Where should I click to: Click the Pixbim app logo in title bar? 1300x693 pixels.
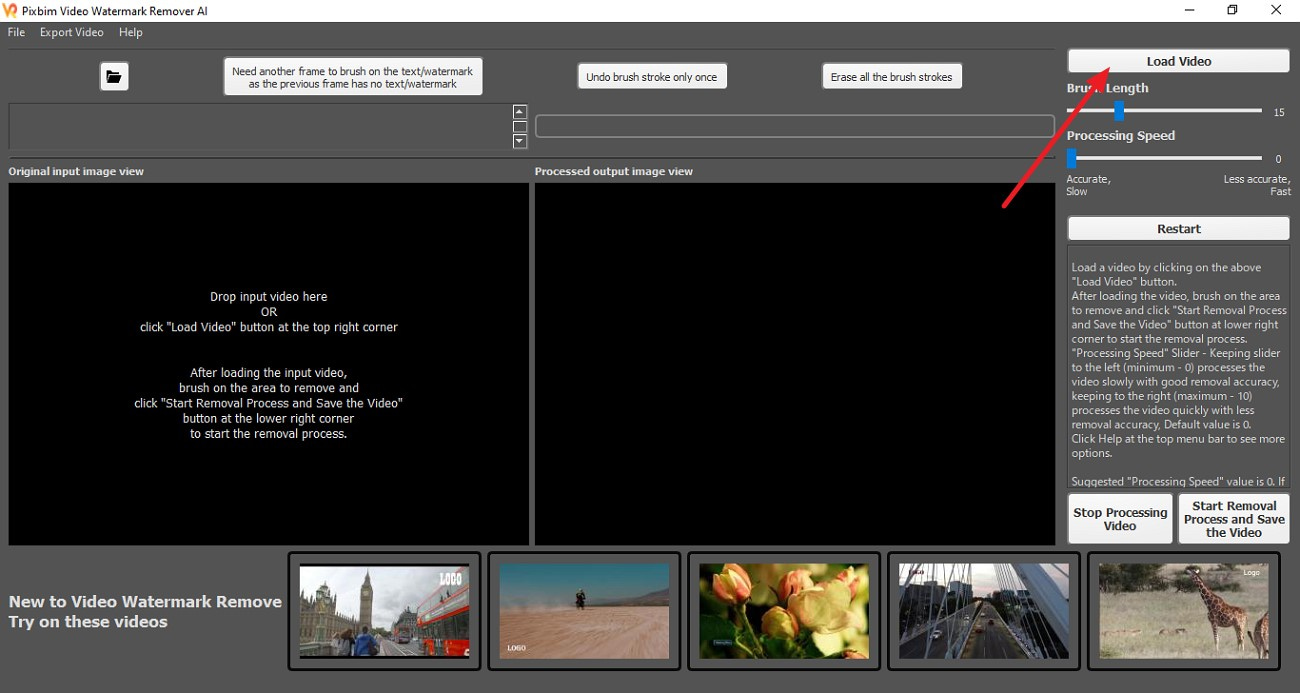click(x=11, y=10)
